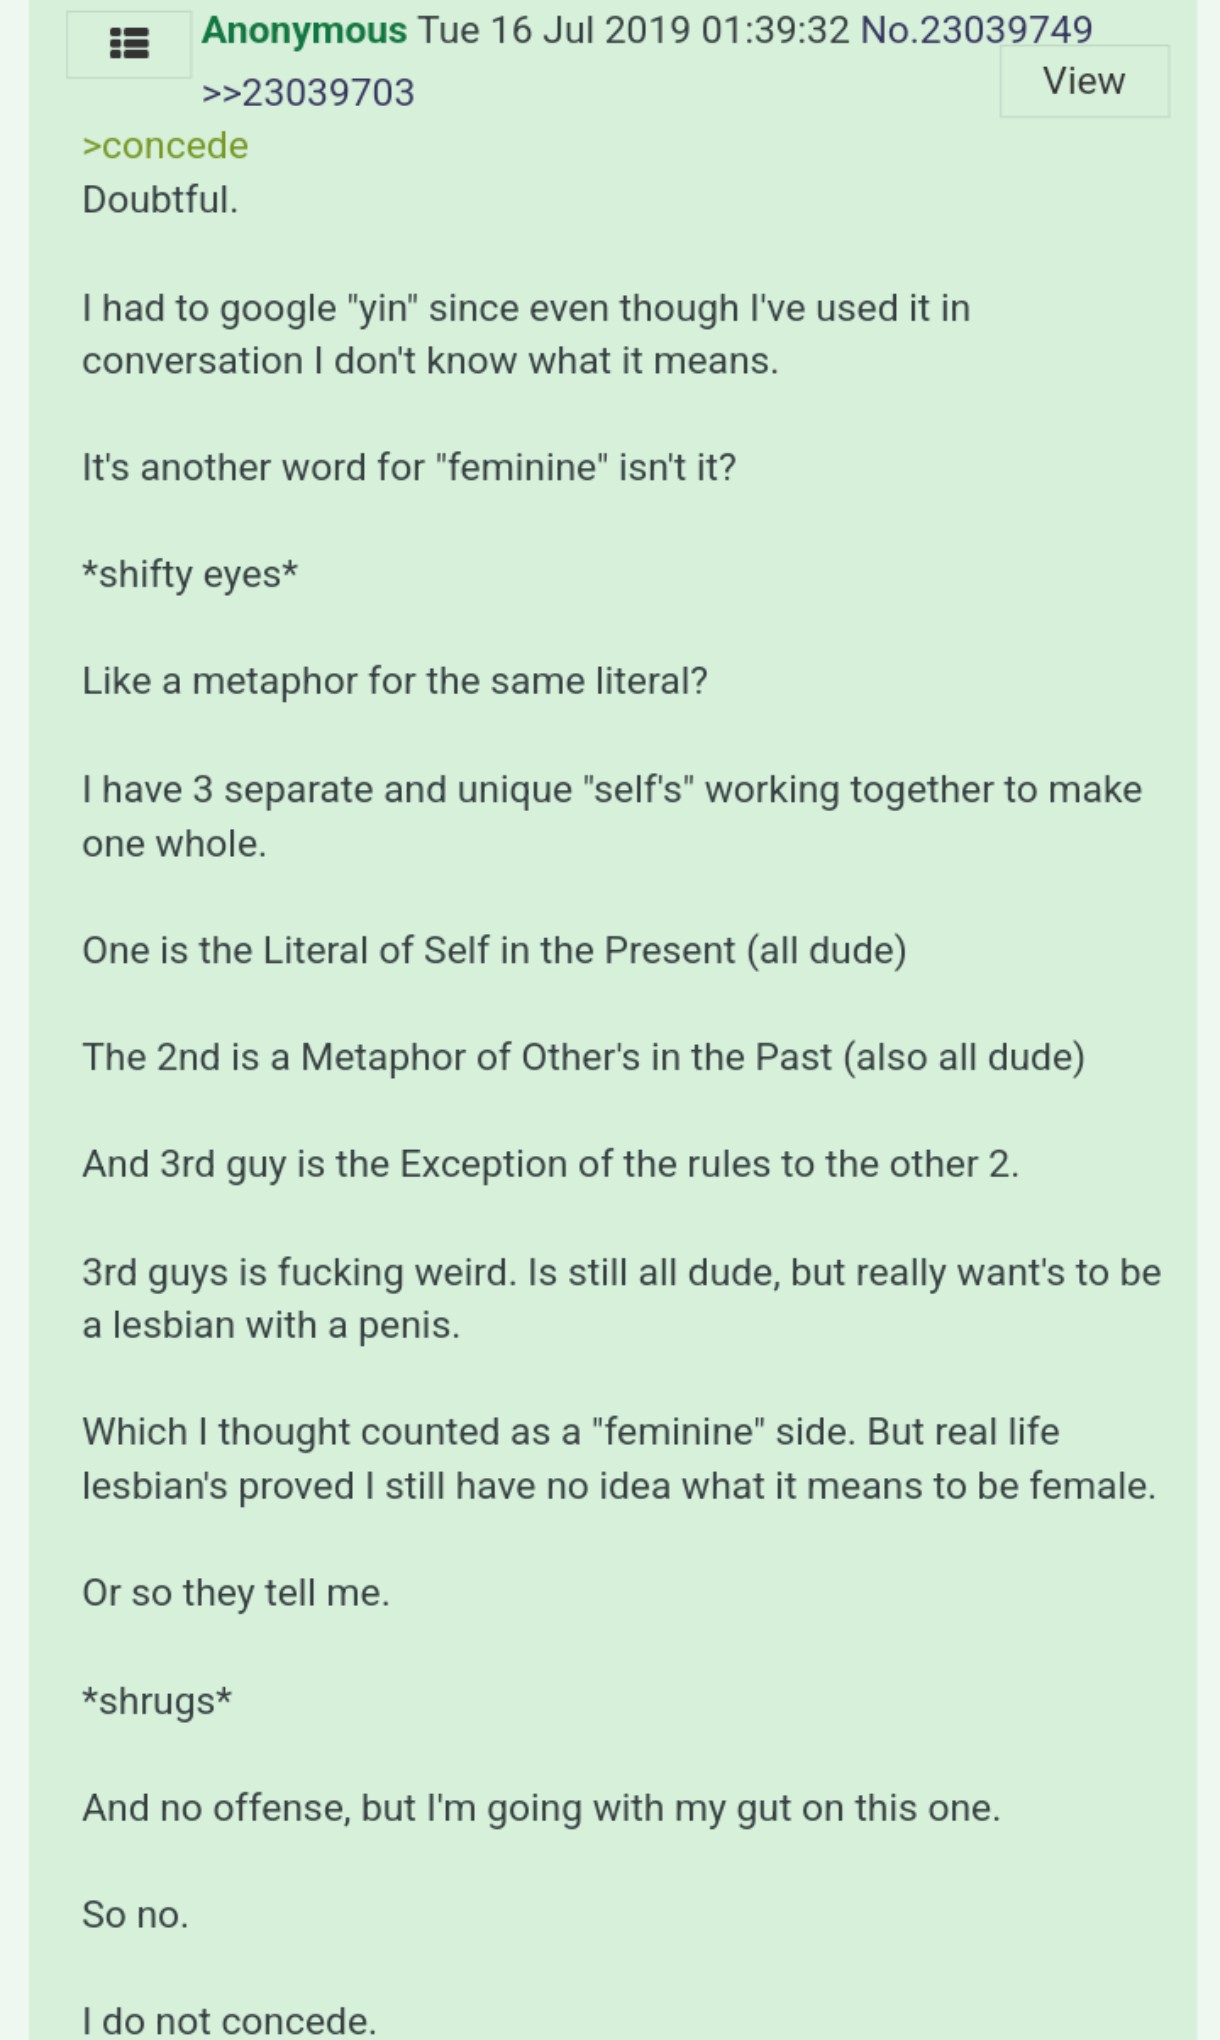Click the 'So no.' line
The width and height of the screenshot is (1220, 2040).
135,1915
